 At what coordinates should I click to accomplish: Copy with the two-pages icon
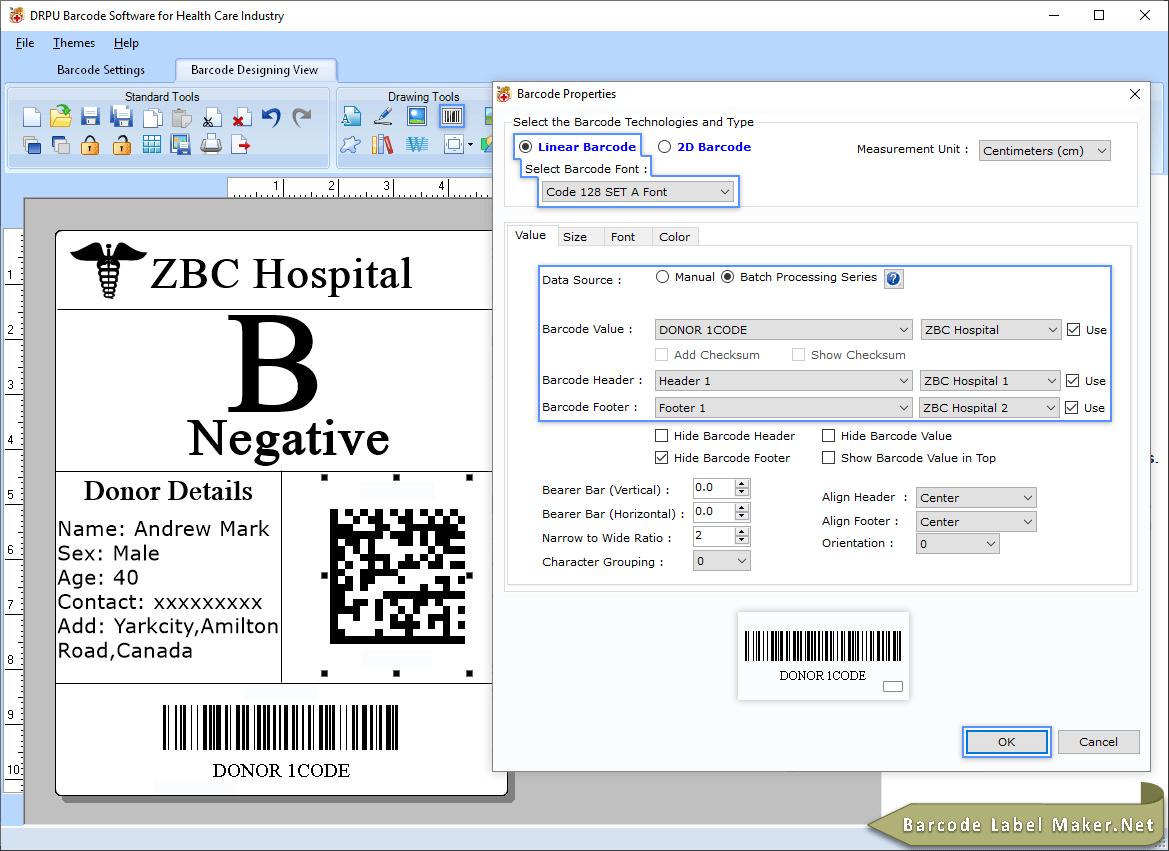coord(152,118)
